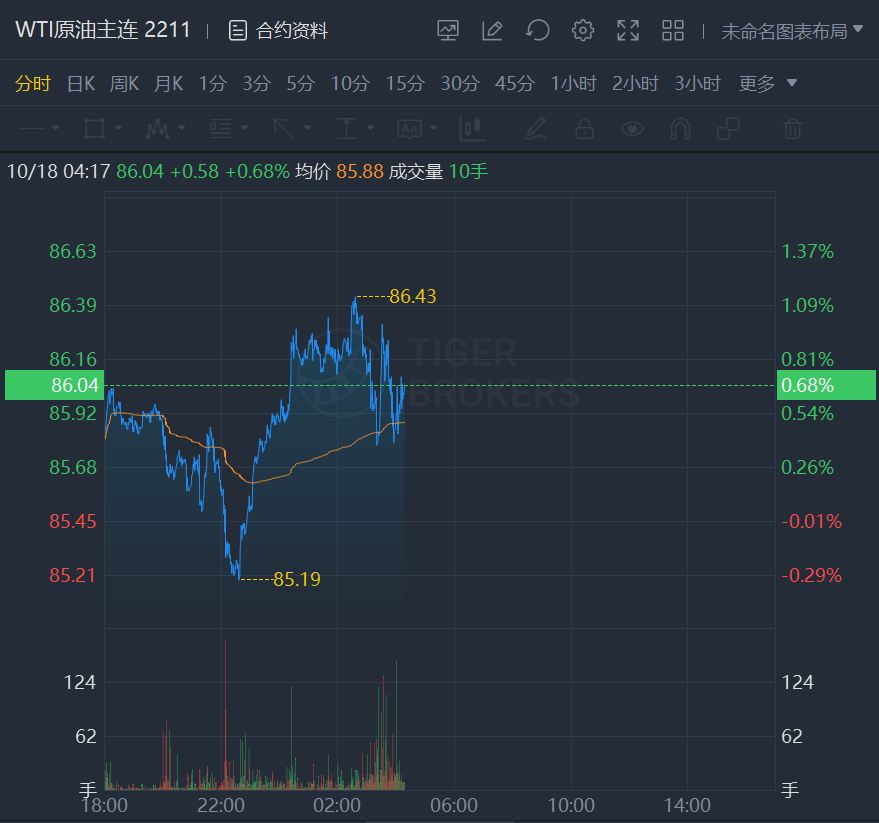Select the text annotation tool
879x823 pixels.
coord(410,128)
